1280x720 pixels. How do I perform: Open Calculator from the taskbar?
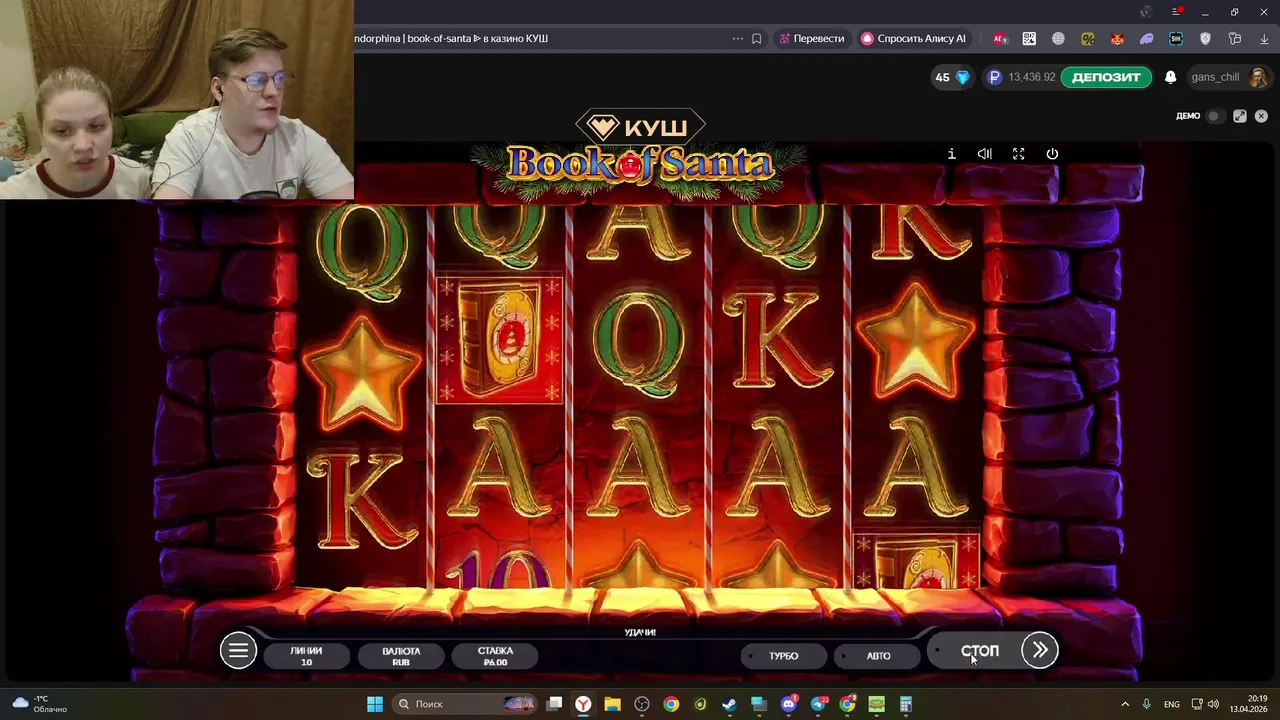pyautogui.click(x=906, y=704)
